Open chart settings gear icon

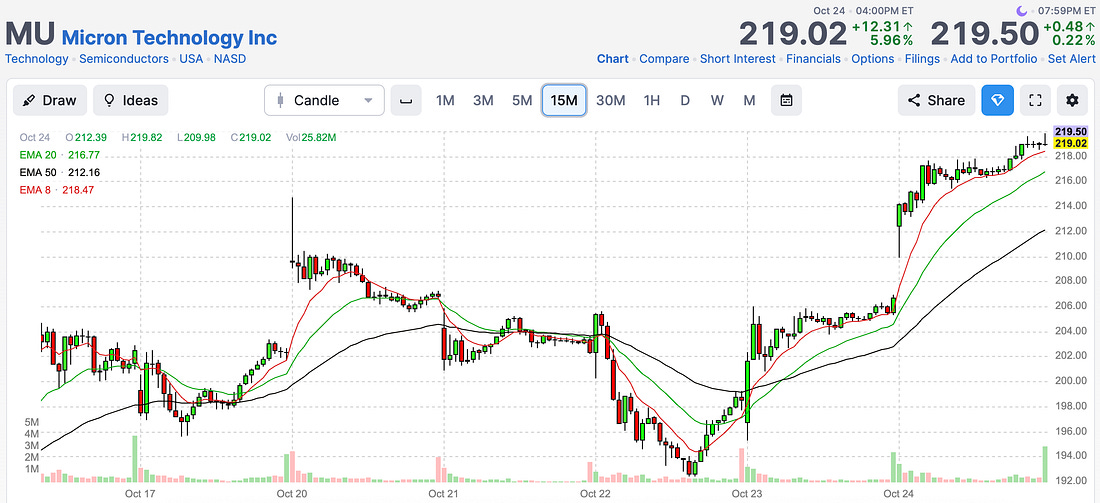(x=1072, y=100)
